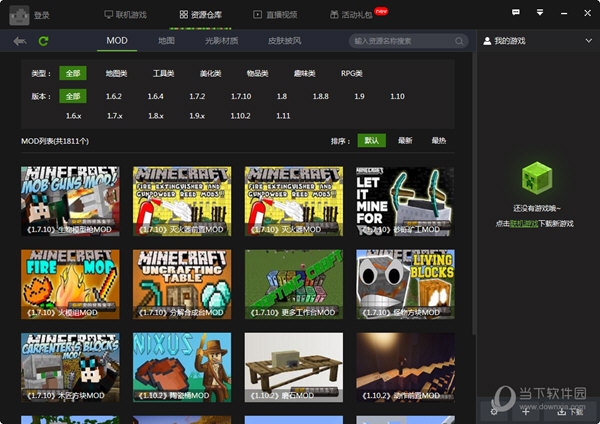The width and height of the screenshot is (600, 424).
Task: Click the user avatar icon beside 登录
Action: pos(19,15)
